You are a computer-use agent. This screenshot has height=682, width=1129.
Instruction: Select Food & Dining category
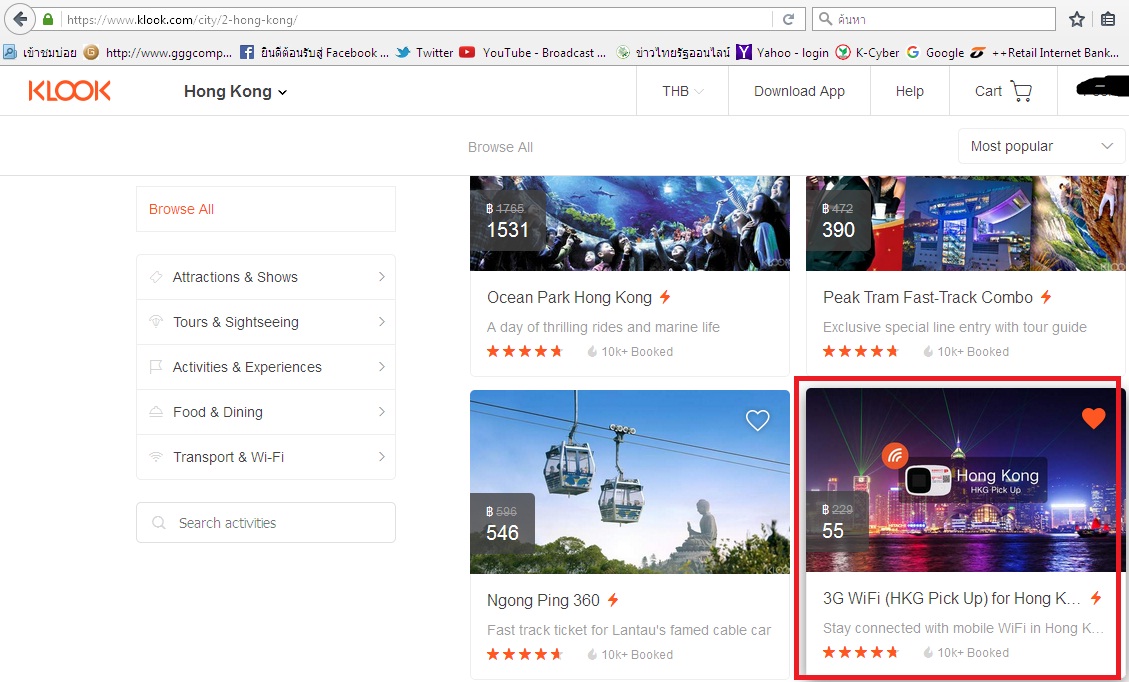(265, 412)
